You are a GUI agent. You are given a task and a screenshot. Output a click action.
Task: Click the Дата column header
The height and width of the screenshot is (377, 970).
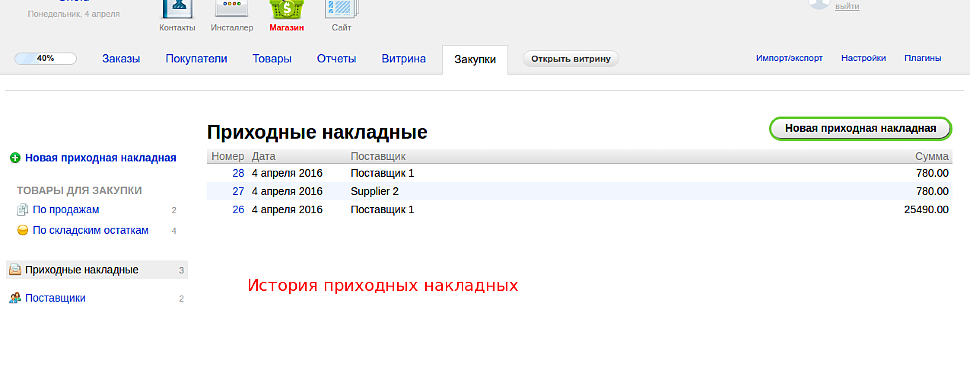pos(264,156)
